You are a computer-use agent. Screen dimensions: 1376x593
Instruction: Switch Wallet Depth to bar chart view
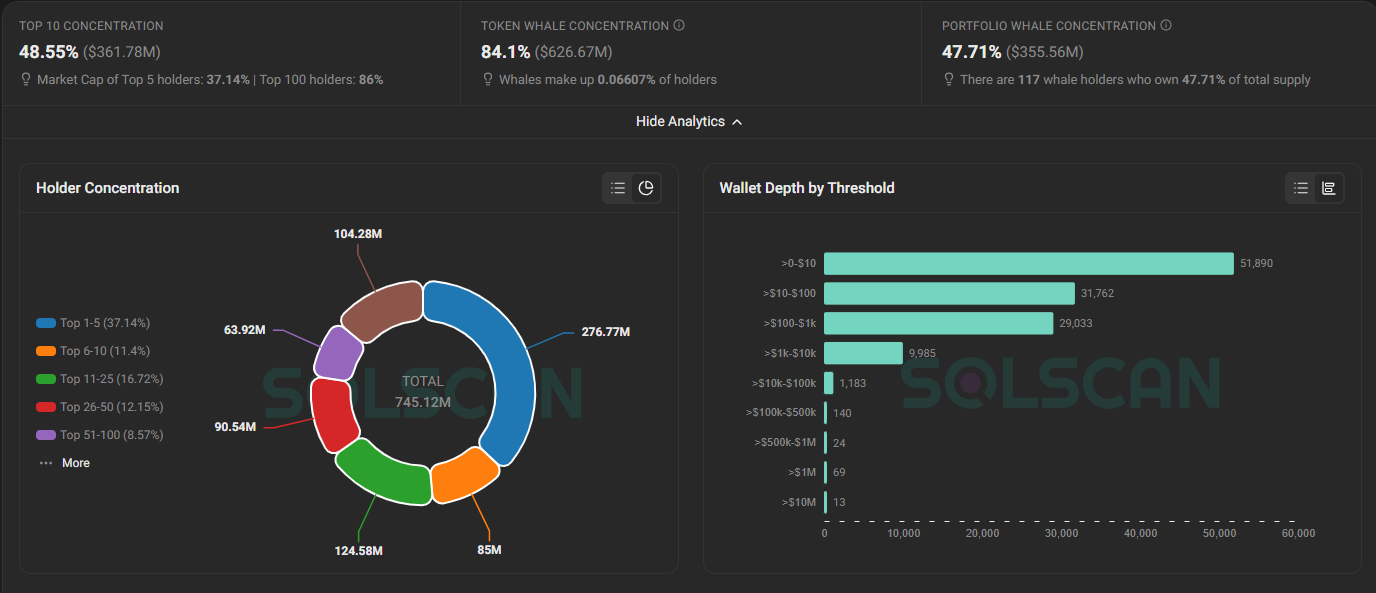(1329, 188)
